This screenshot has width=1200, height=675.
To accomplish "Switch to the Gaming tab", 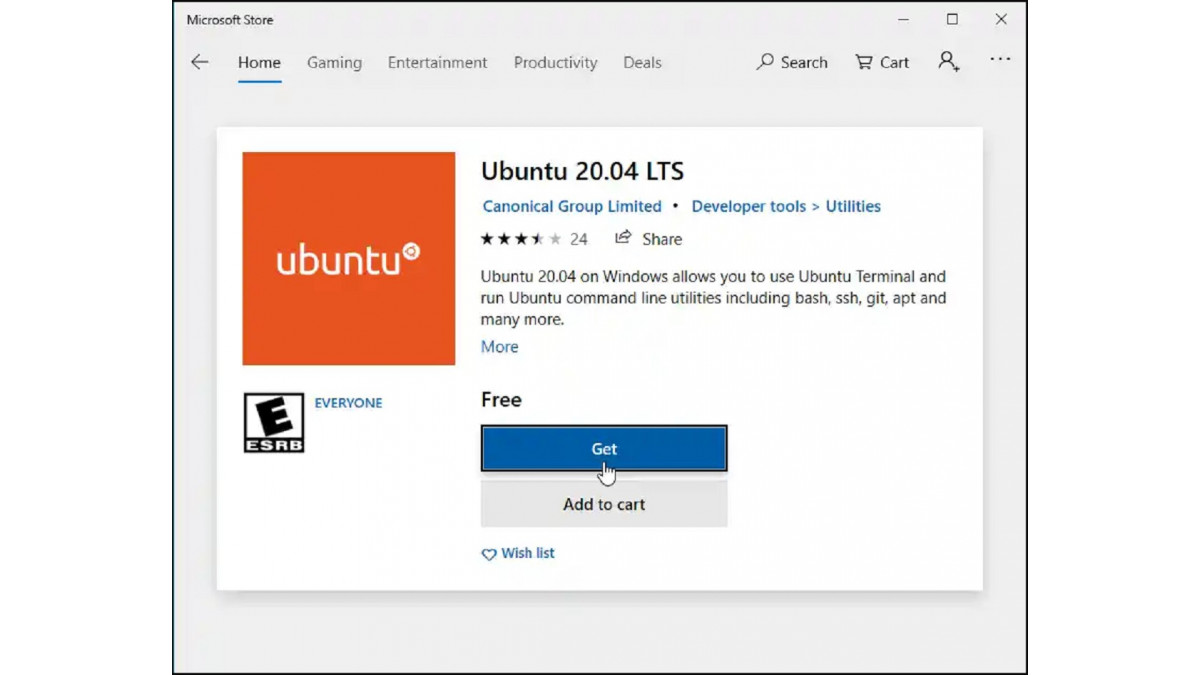I will pyautogui.click(x=334, y=62).
